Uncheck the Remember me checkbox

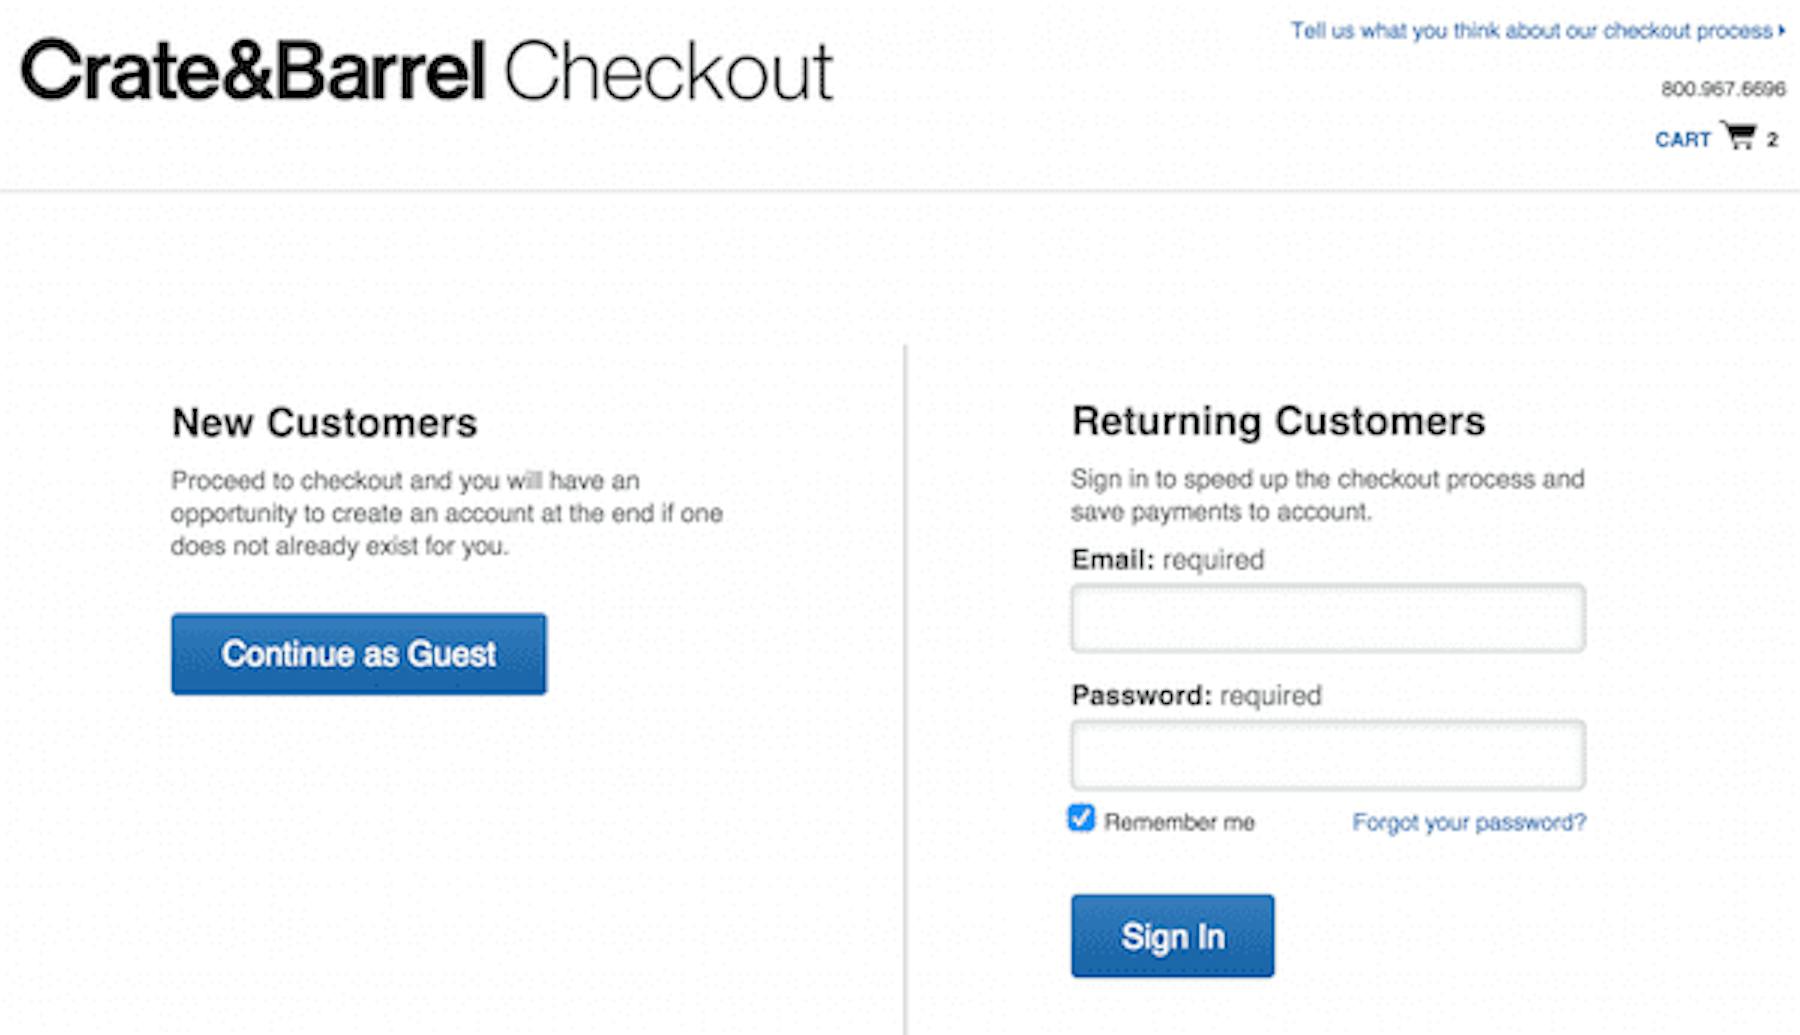[1081, 818]
